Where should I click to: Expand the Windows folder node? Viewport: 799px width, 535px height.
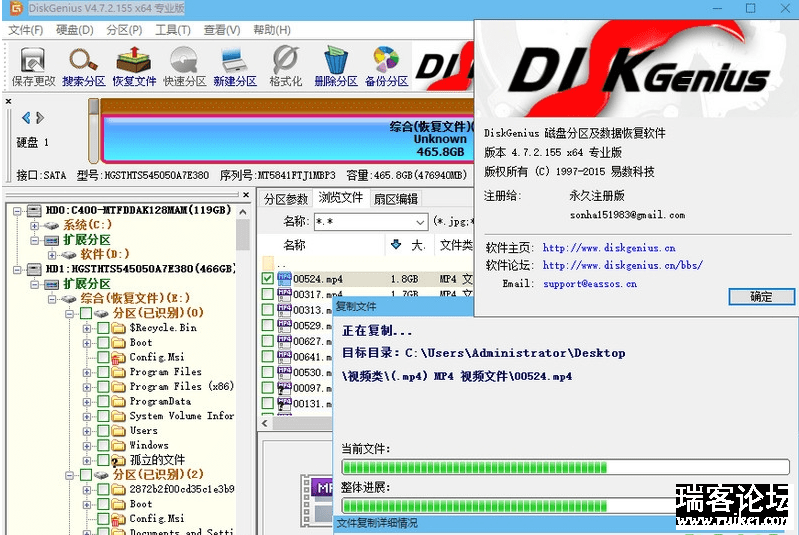(87, 446)
